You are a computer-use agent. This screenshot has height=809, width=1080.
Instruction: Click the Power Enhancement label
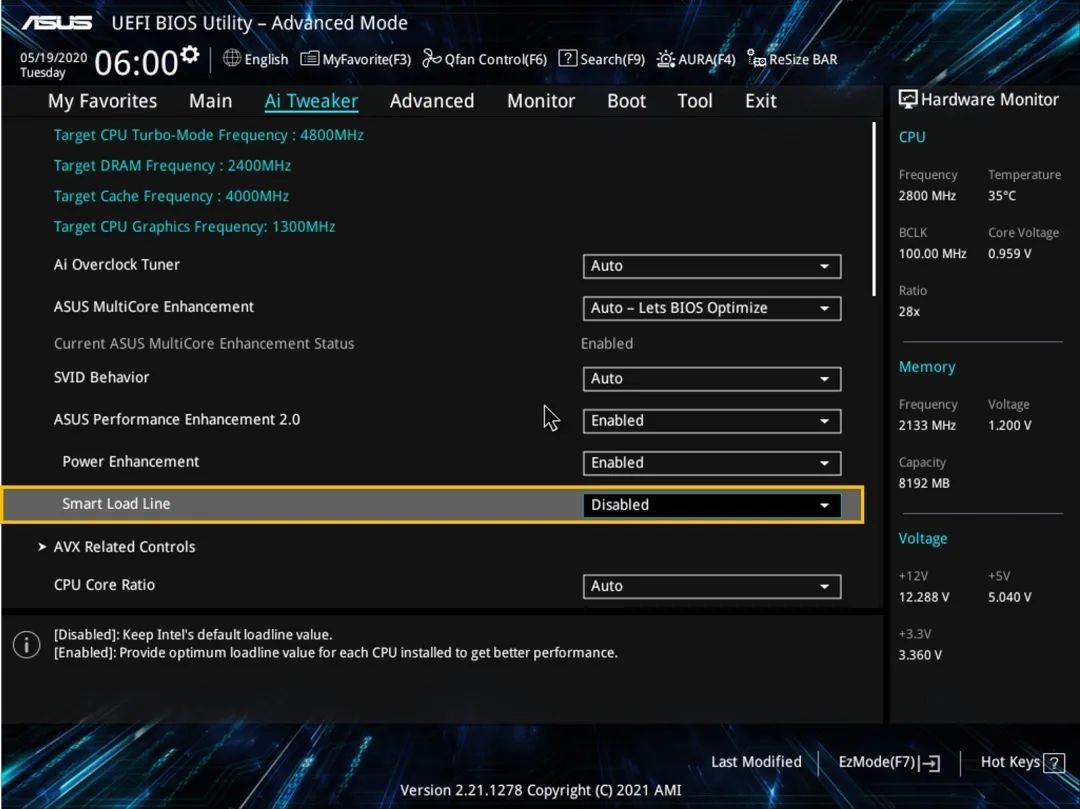coord(131,462)
